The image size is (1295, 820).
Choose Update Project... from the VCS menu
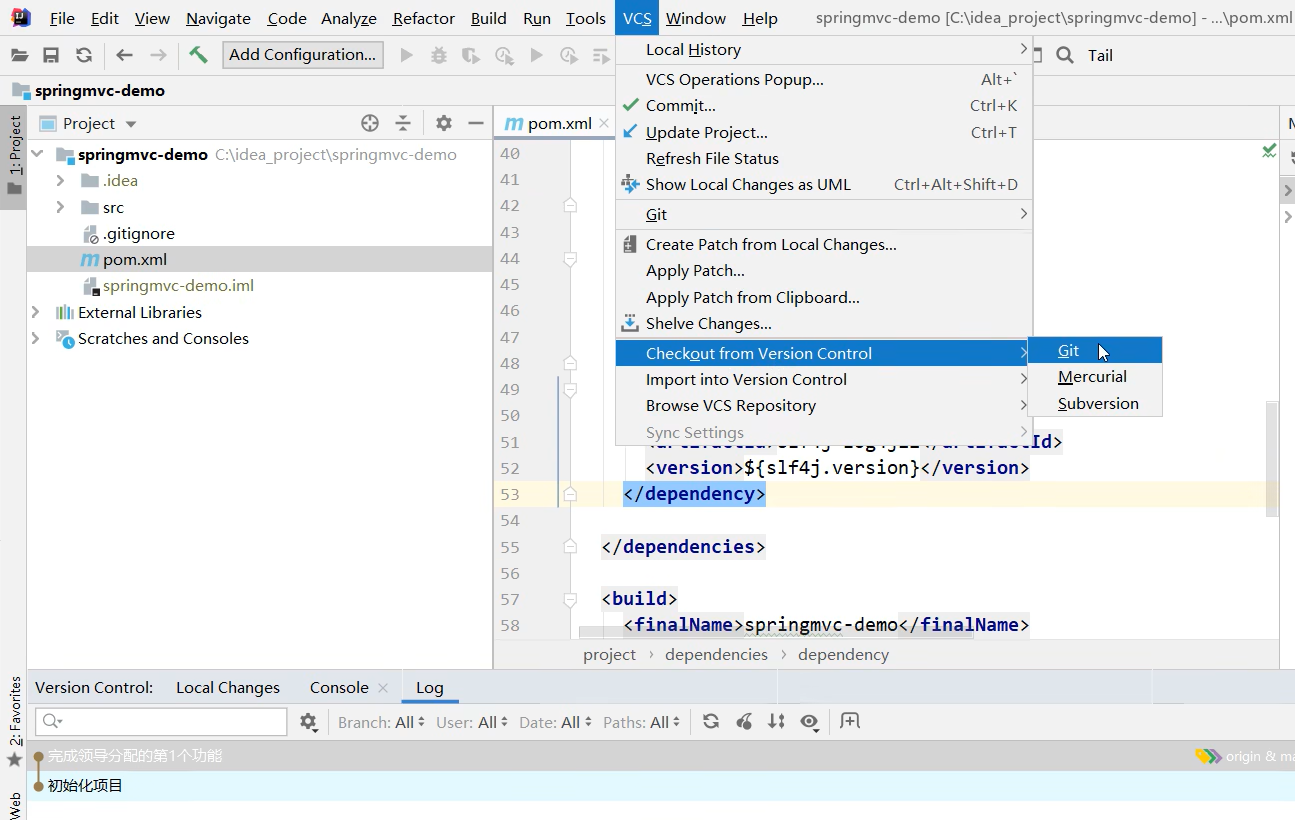tap(823, 132)
